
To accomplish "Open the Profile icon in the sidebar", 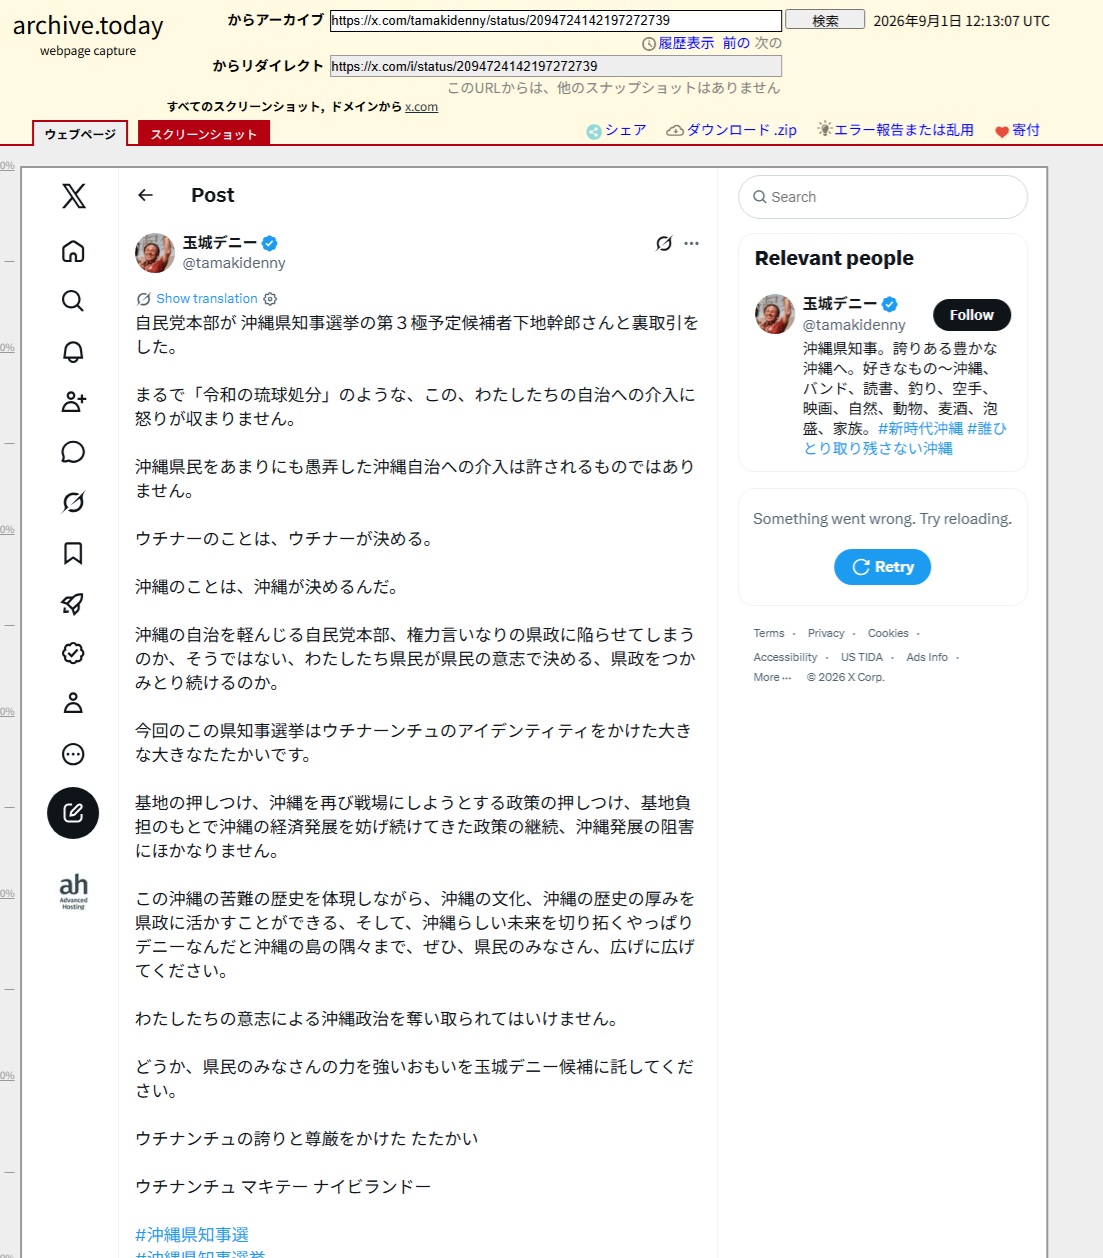I will coord(73,703).
